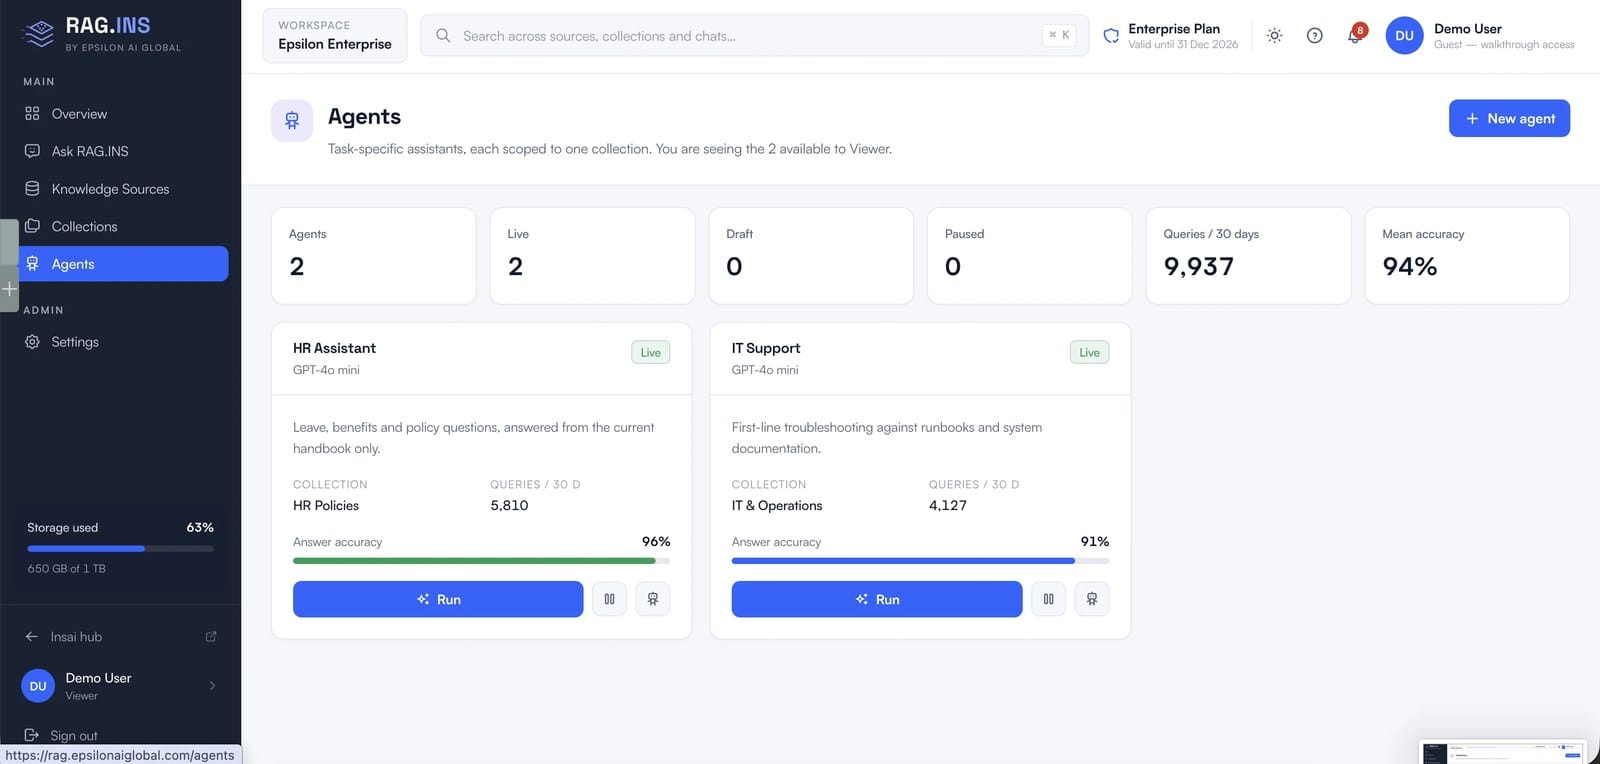Viewport: 1600px width, 764px height.
Task: Click the Overview grid icon
Action: (32, 114)
